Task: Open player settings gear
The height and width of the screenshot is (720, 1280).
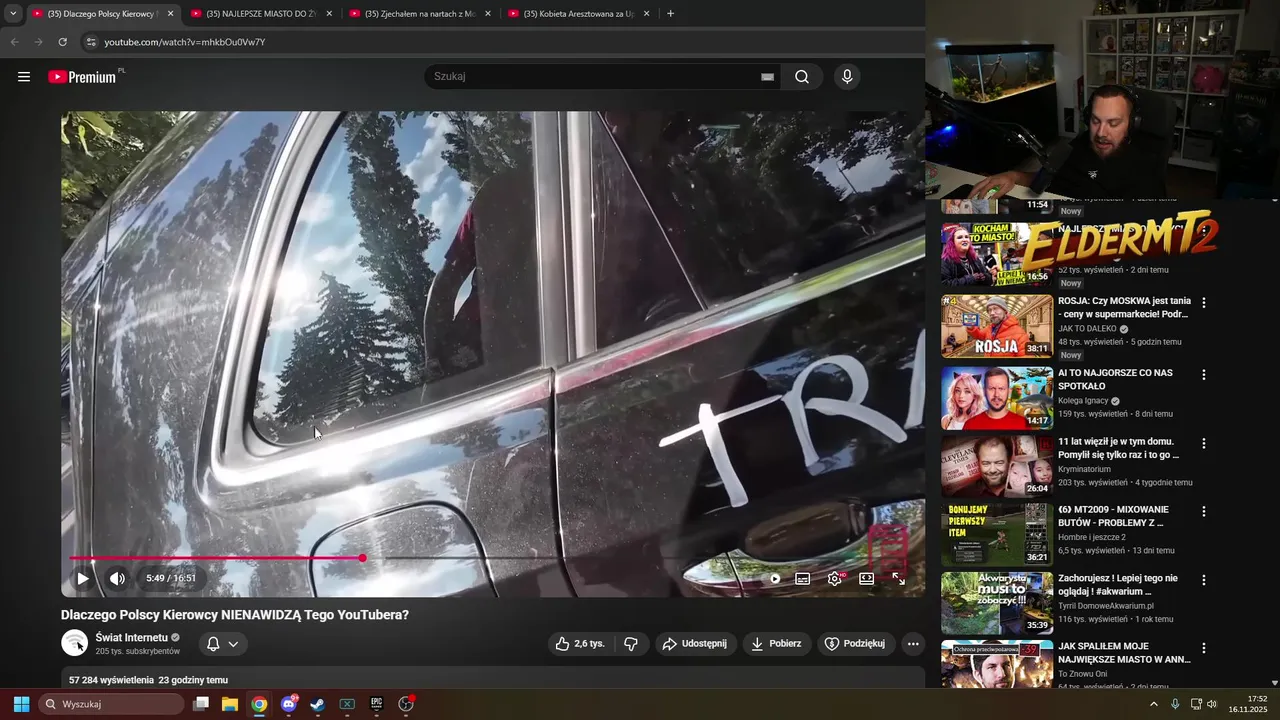Action: click(x=835, y=578)
